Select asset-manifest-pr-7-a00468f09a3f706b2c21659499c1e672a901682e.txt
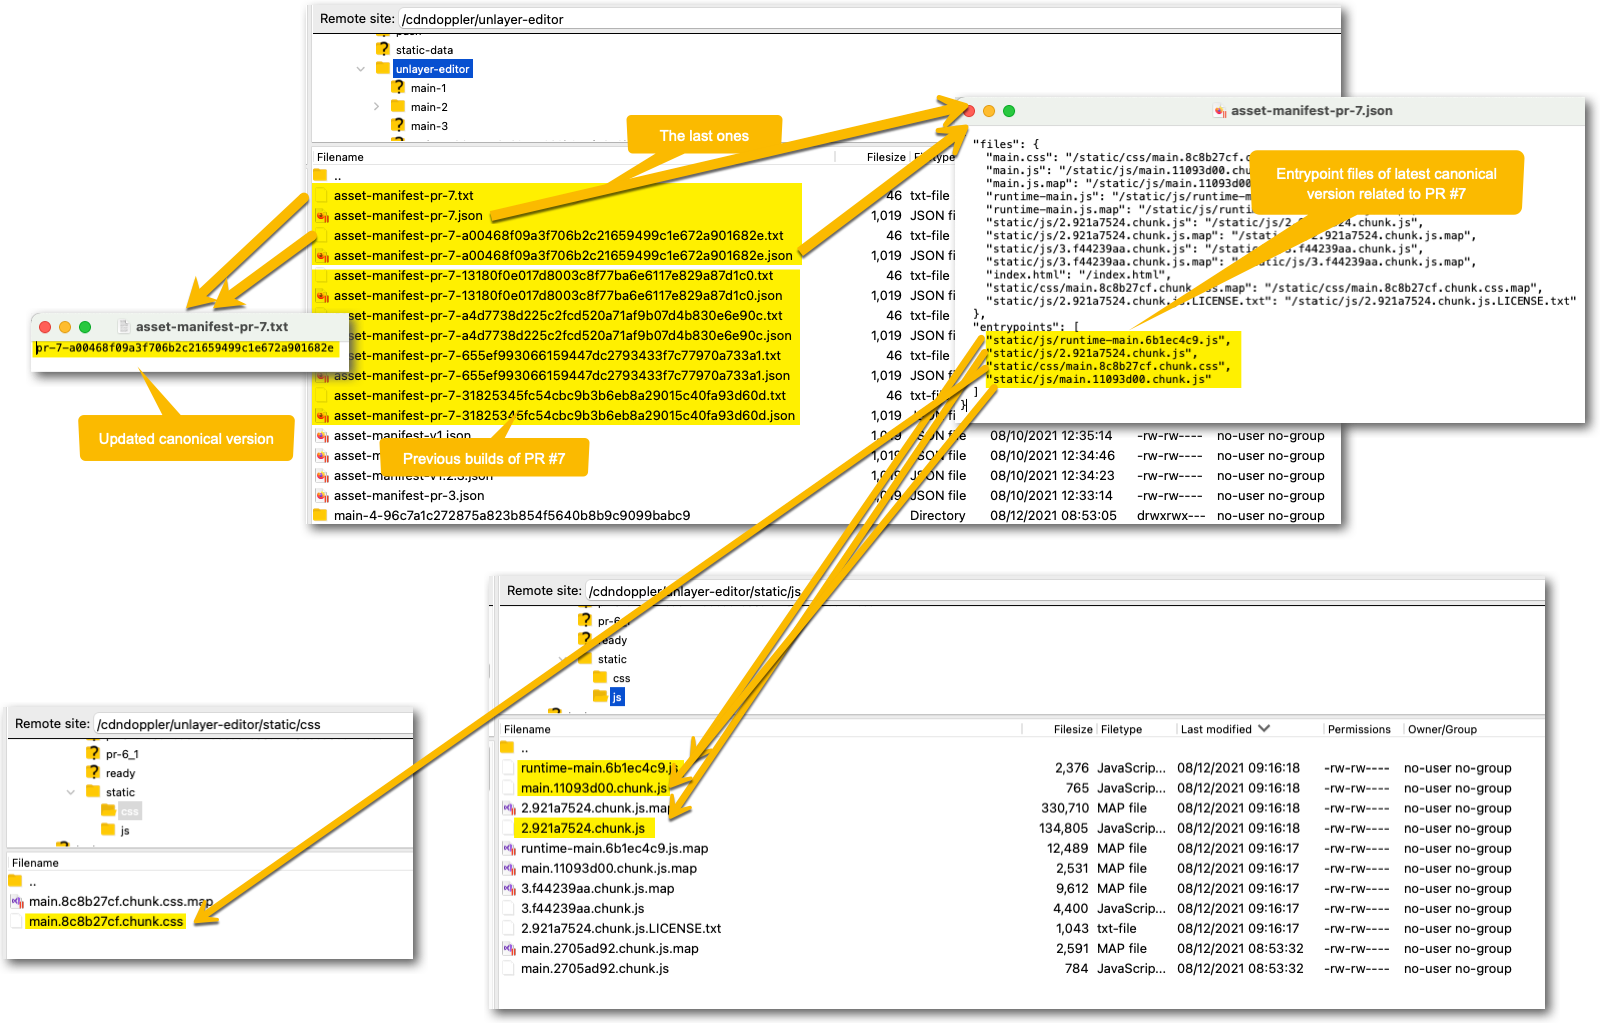Image resolution: width=1600 pixels, height=1023 pixels. (x=558, y=235)
